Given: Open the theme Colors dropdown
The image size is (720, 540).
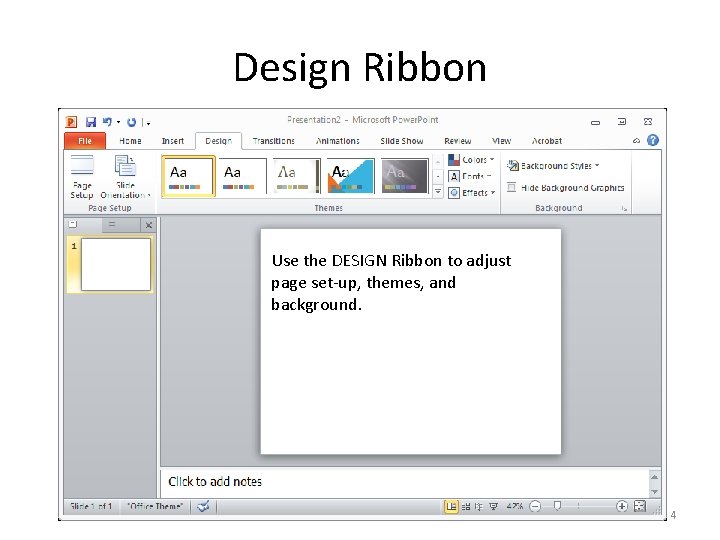Looking at the screenshot, I should pos(472,160).
